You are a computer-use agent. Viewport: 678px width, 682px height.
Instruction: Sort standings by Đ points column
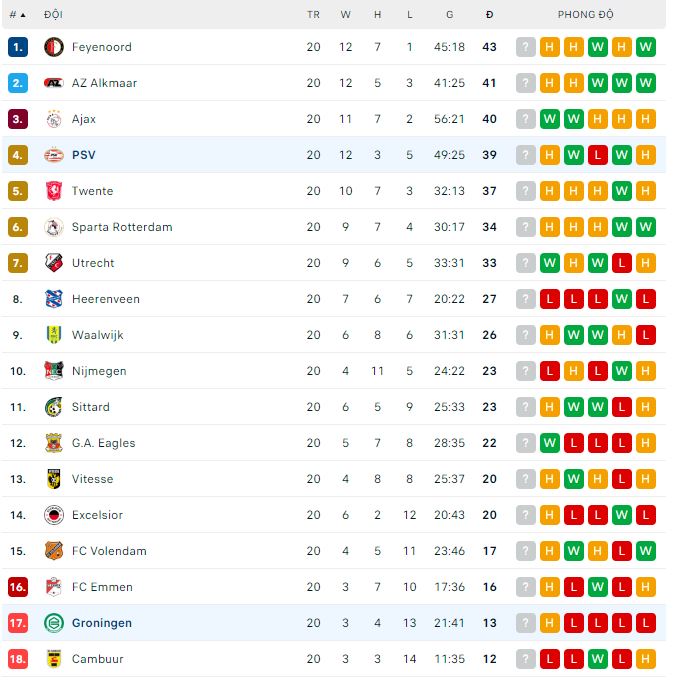[489, 15]
